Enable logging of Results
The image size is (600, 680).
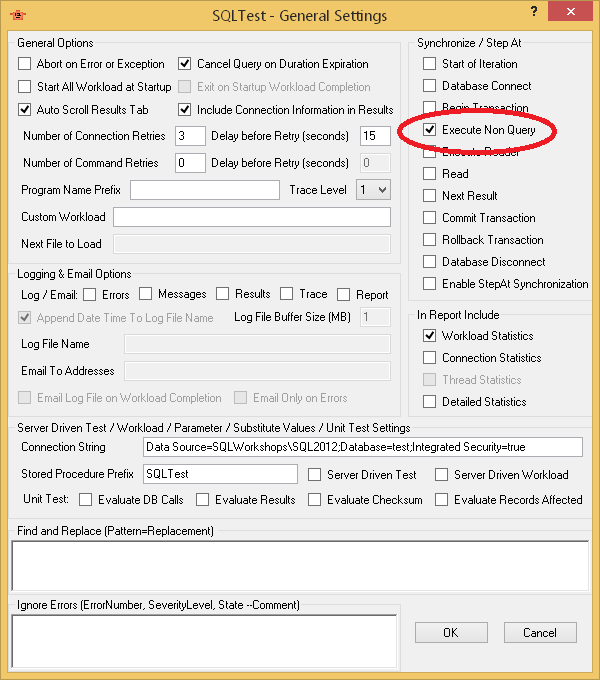(x=223, y=294)
